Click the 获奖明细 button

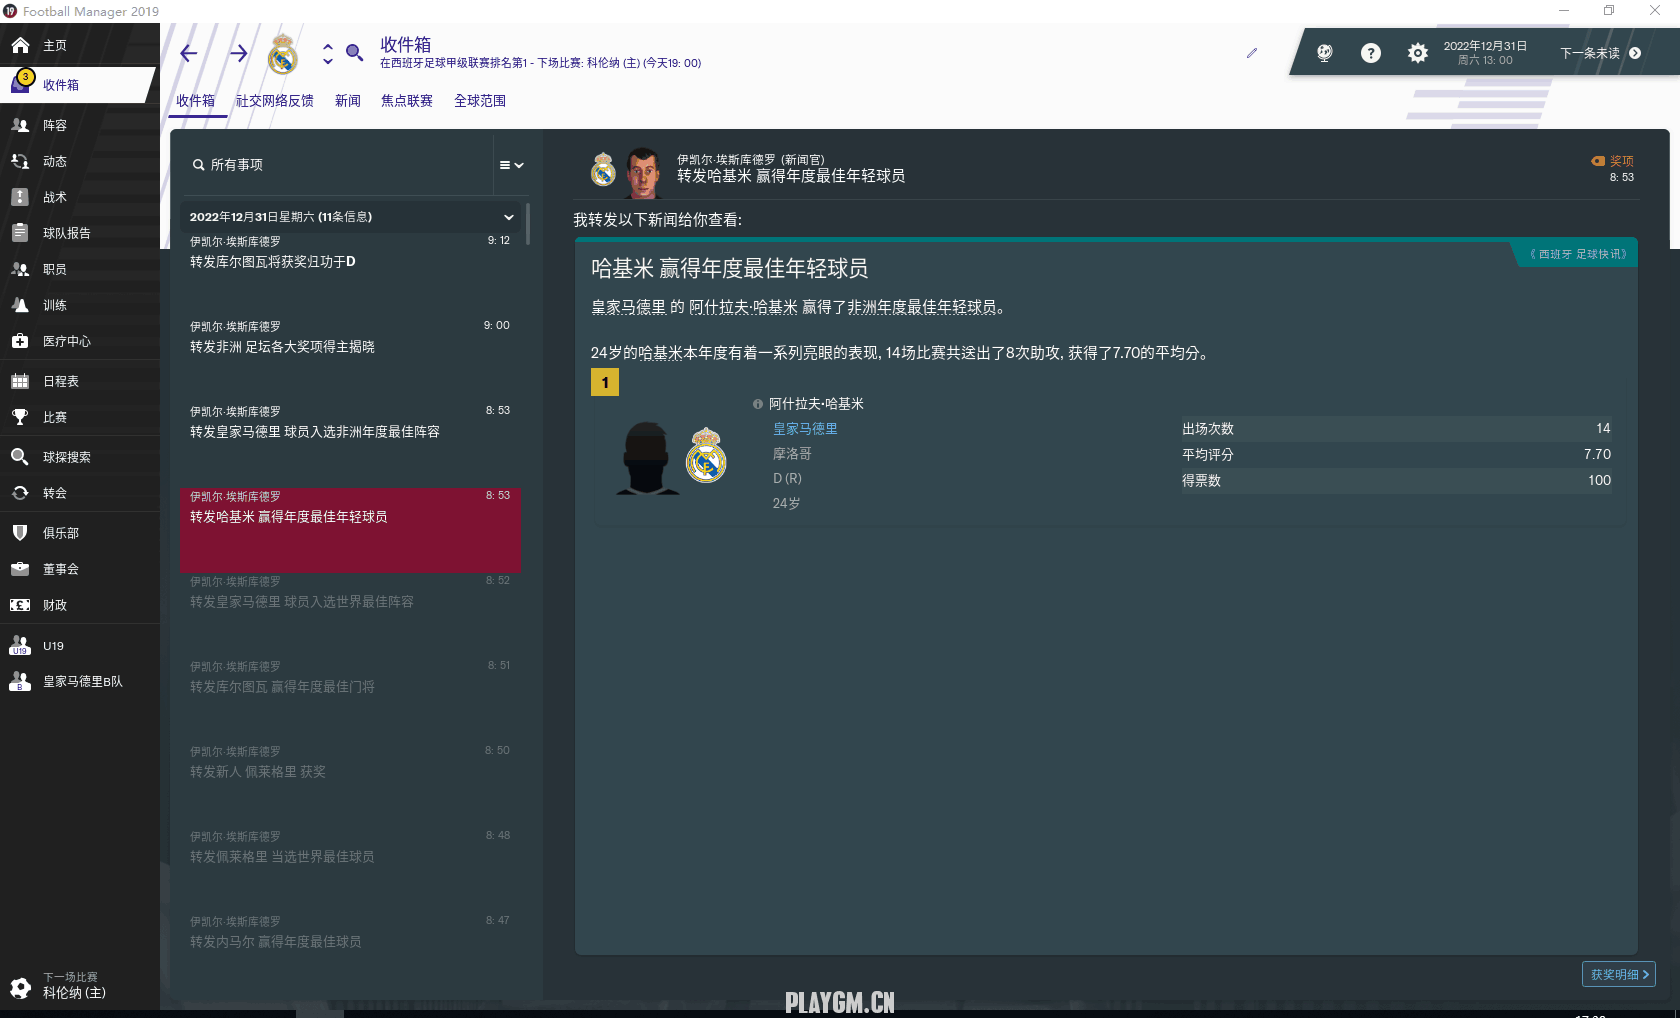pyautogui.click(x=1618, y=974)
